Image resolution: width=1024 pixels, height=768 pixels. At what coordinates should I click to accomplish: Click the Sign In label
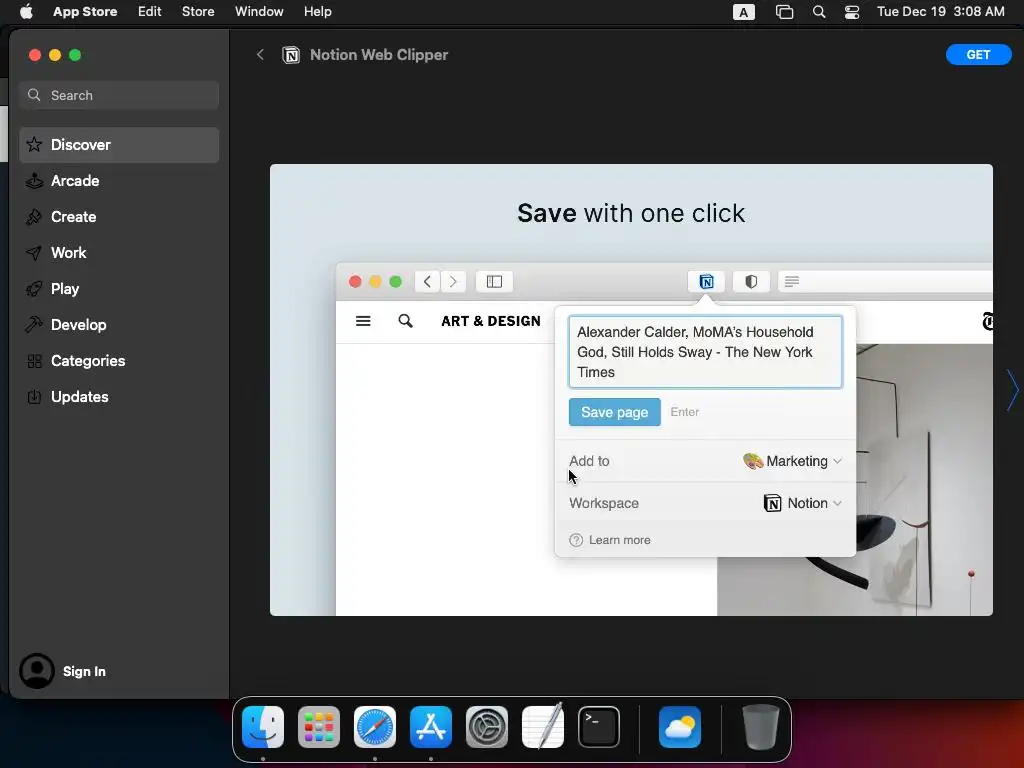[x=84, y=671]
